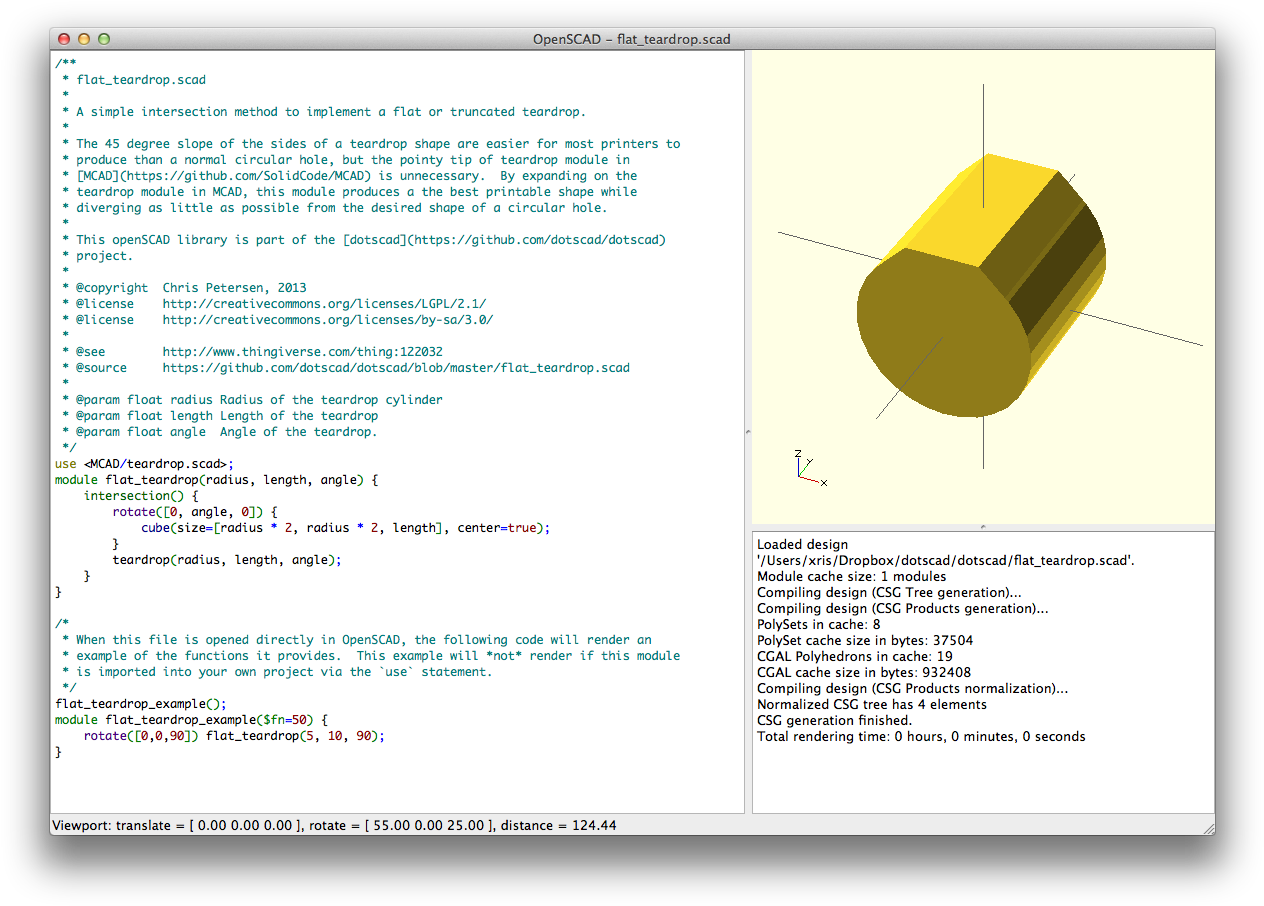This screenshot has width=1264, height=906.
Task: Click the green zoom window button
Action: [104, 39]
